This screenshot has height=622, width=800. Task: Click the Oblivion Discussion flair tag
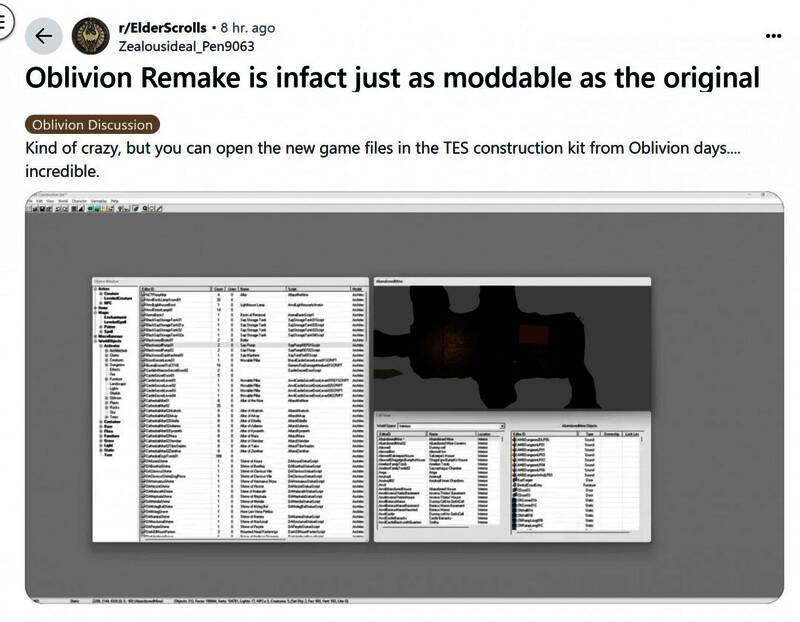(92, 125)
